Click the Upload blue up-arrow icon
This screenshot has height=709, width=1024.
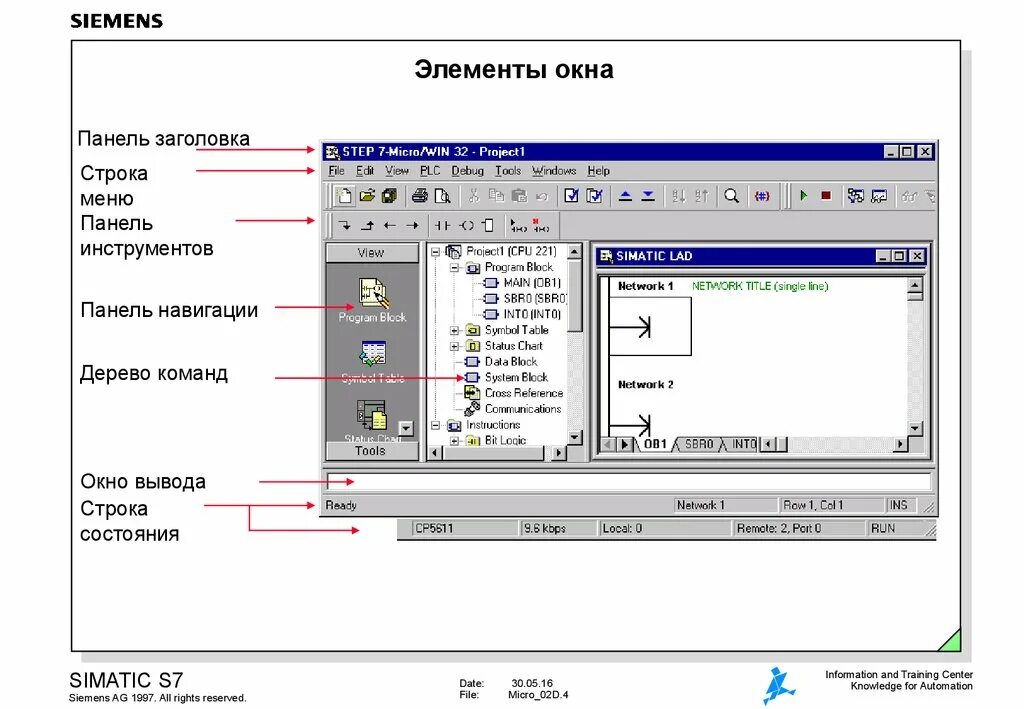(x=625, y=196)
